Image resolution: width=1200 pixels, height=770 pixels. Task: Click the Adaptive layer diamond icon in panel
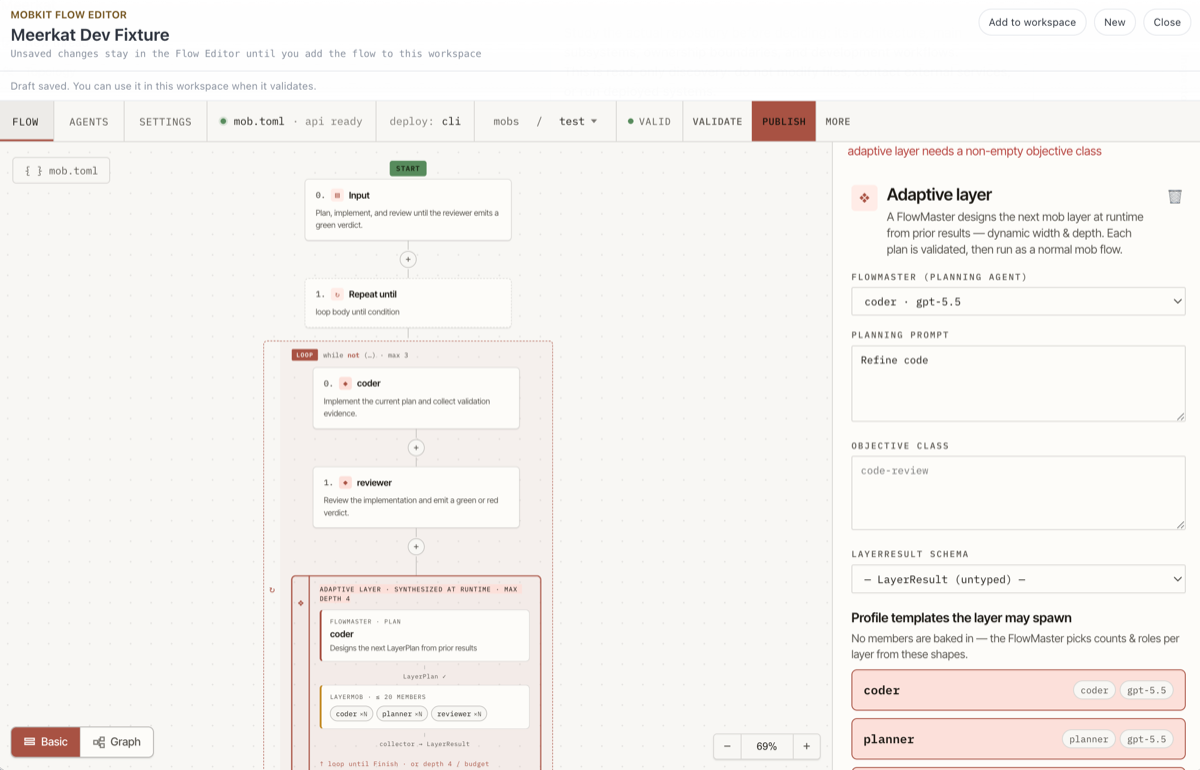(864, 197)
